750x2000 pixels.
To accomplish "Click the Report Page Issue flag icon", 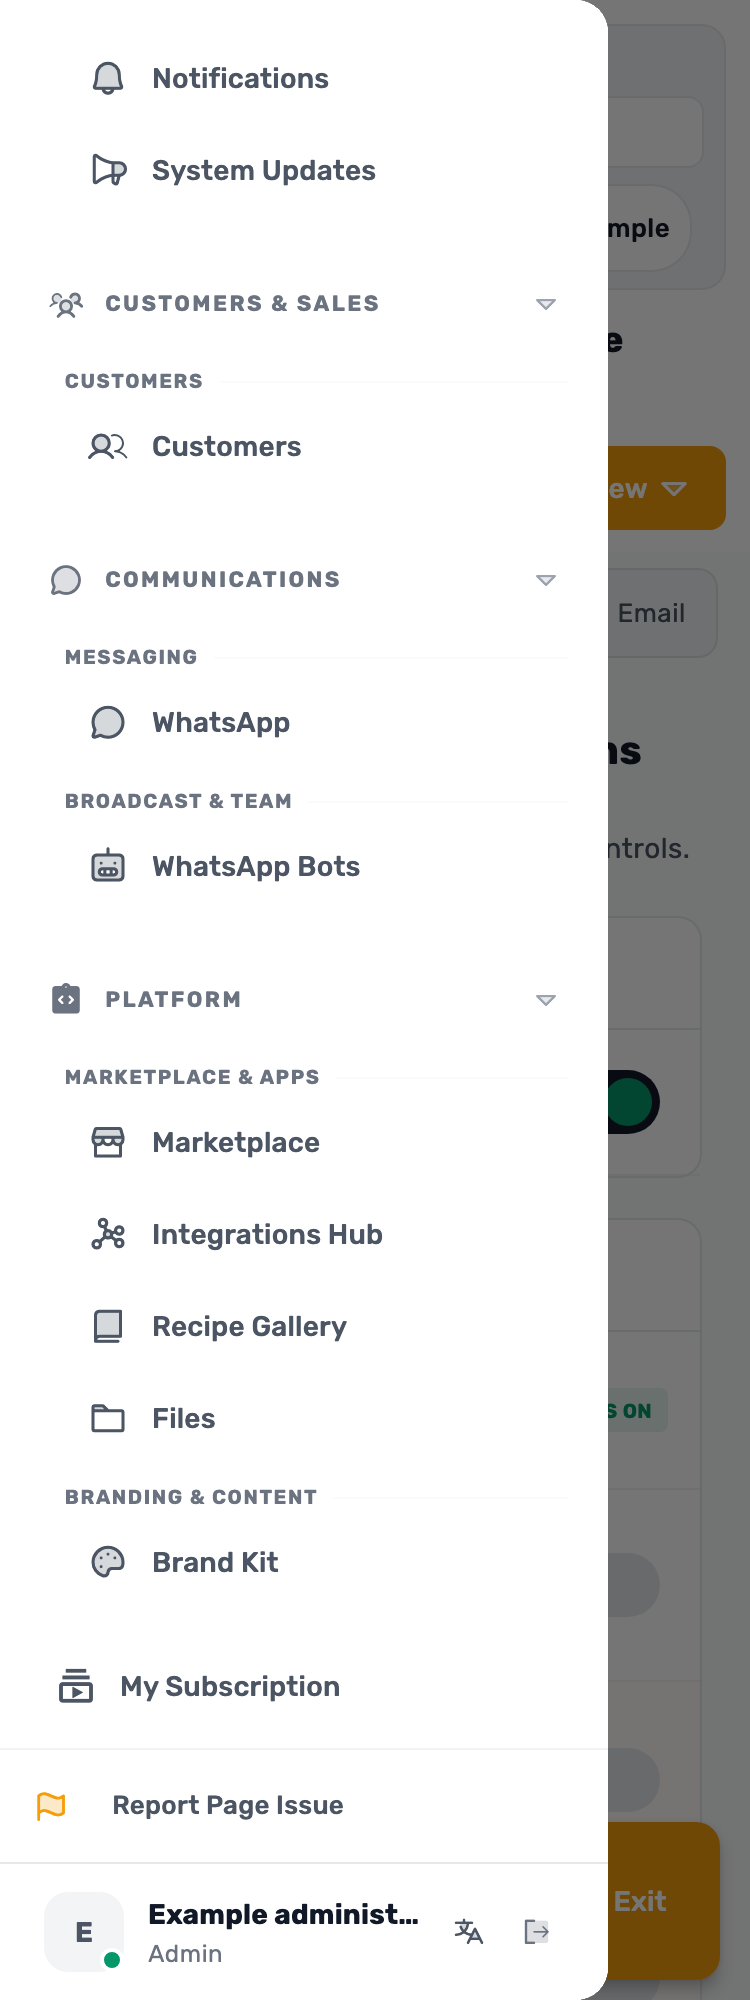I will coord(51,1805).
